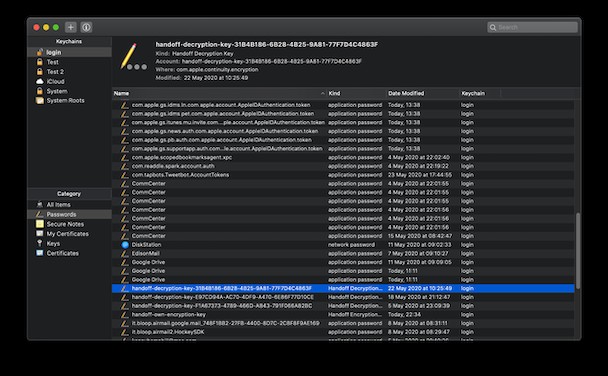The height and width of the screenshot is (376, 608).
Task: Select the Certificates category
Action: (70, 253)
